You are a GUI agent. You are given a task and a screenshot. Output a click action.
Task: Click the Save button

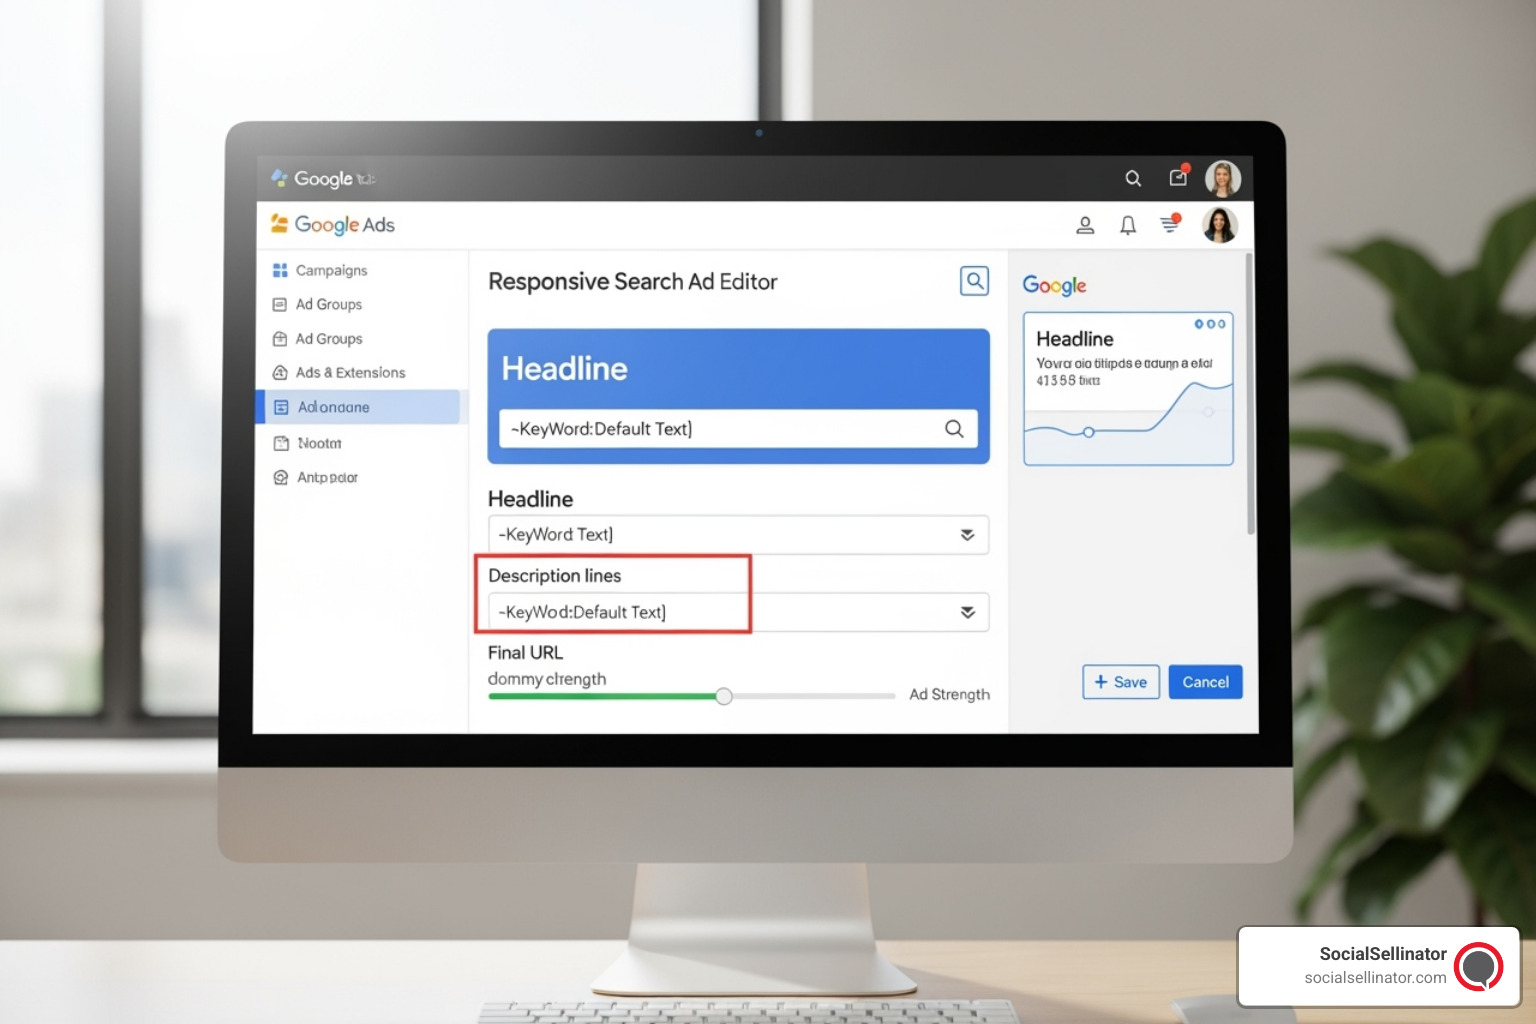(1121, 682)
